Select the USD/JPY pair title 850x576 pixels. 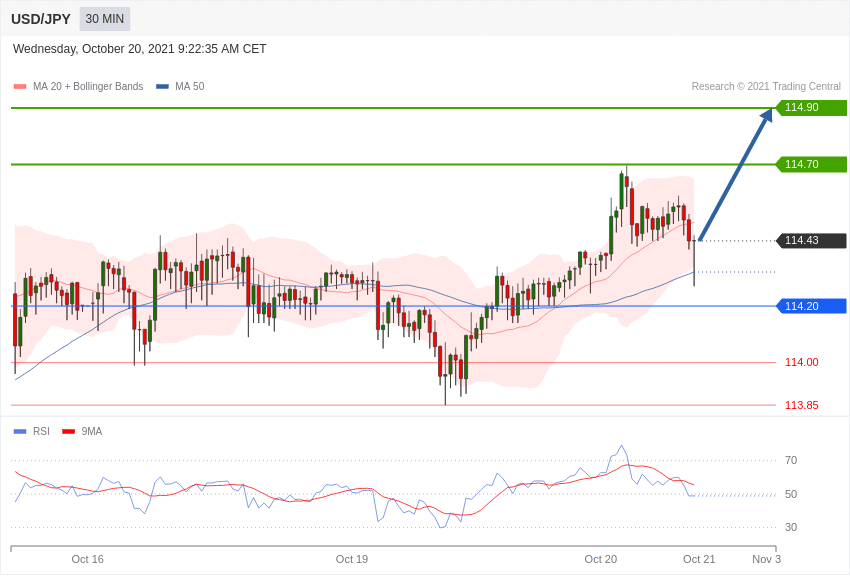(x=41, y=19)
